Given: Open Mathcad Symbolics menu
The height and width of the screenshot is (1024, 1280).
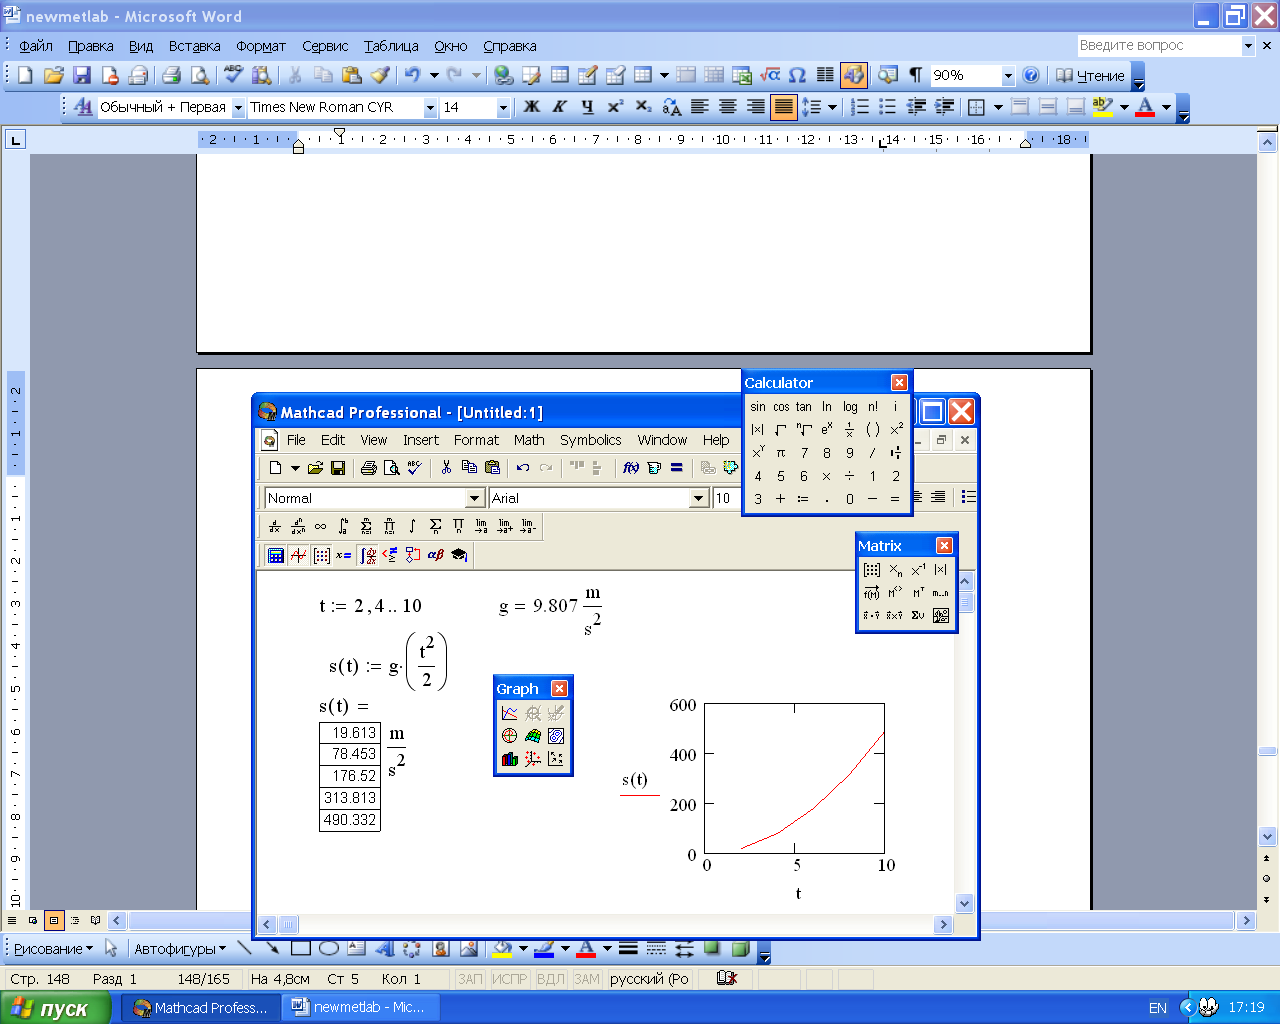Looking at the screenshot, I should coord(590,440).
